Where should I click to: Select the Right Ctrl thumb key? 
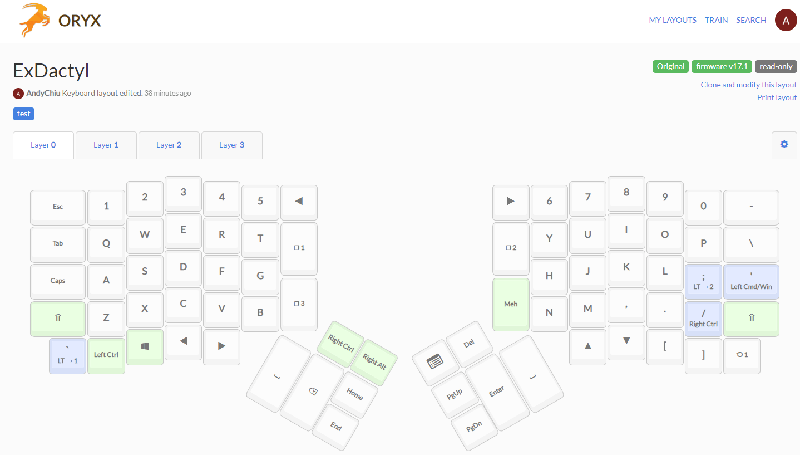tap(341, 344)
